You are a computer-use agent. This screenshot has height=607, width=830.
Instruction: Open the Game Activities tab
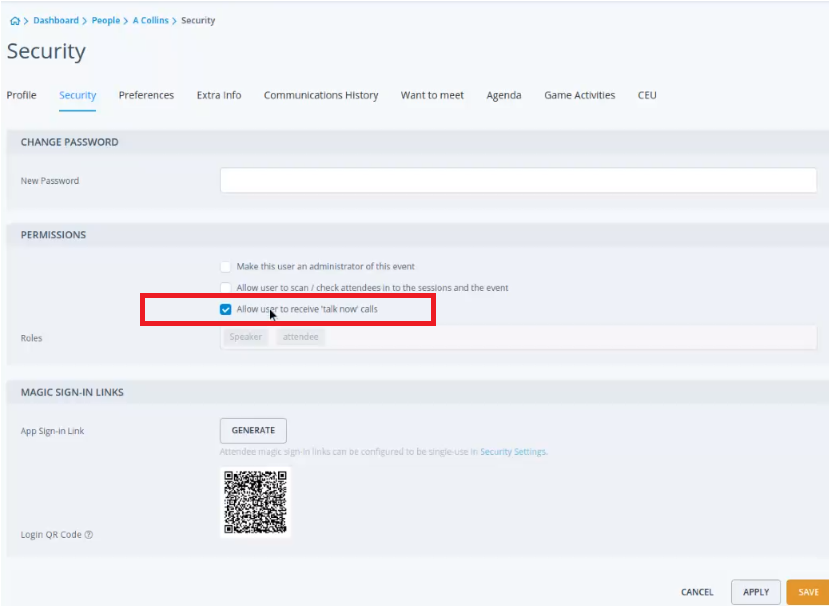[580, 95]
